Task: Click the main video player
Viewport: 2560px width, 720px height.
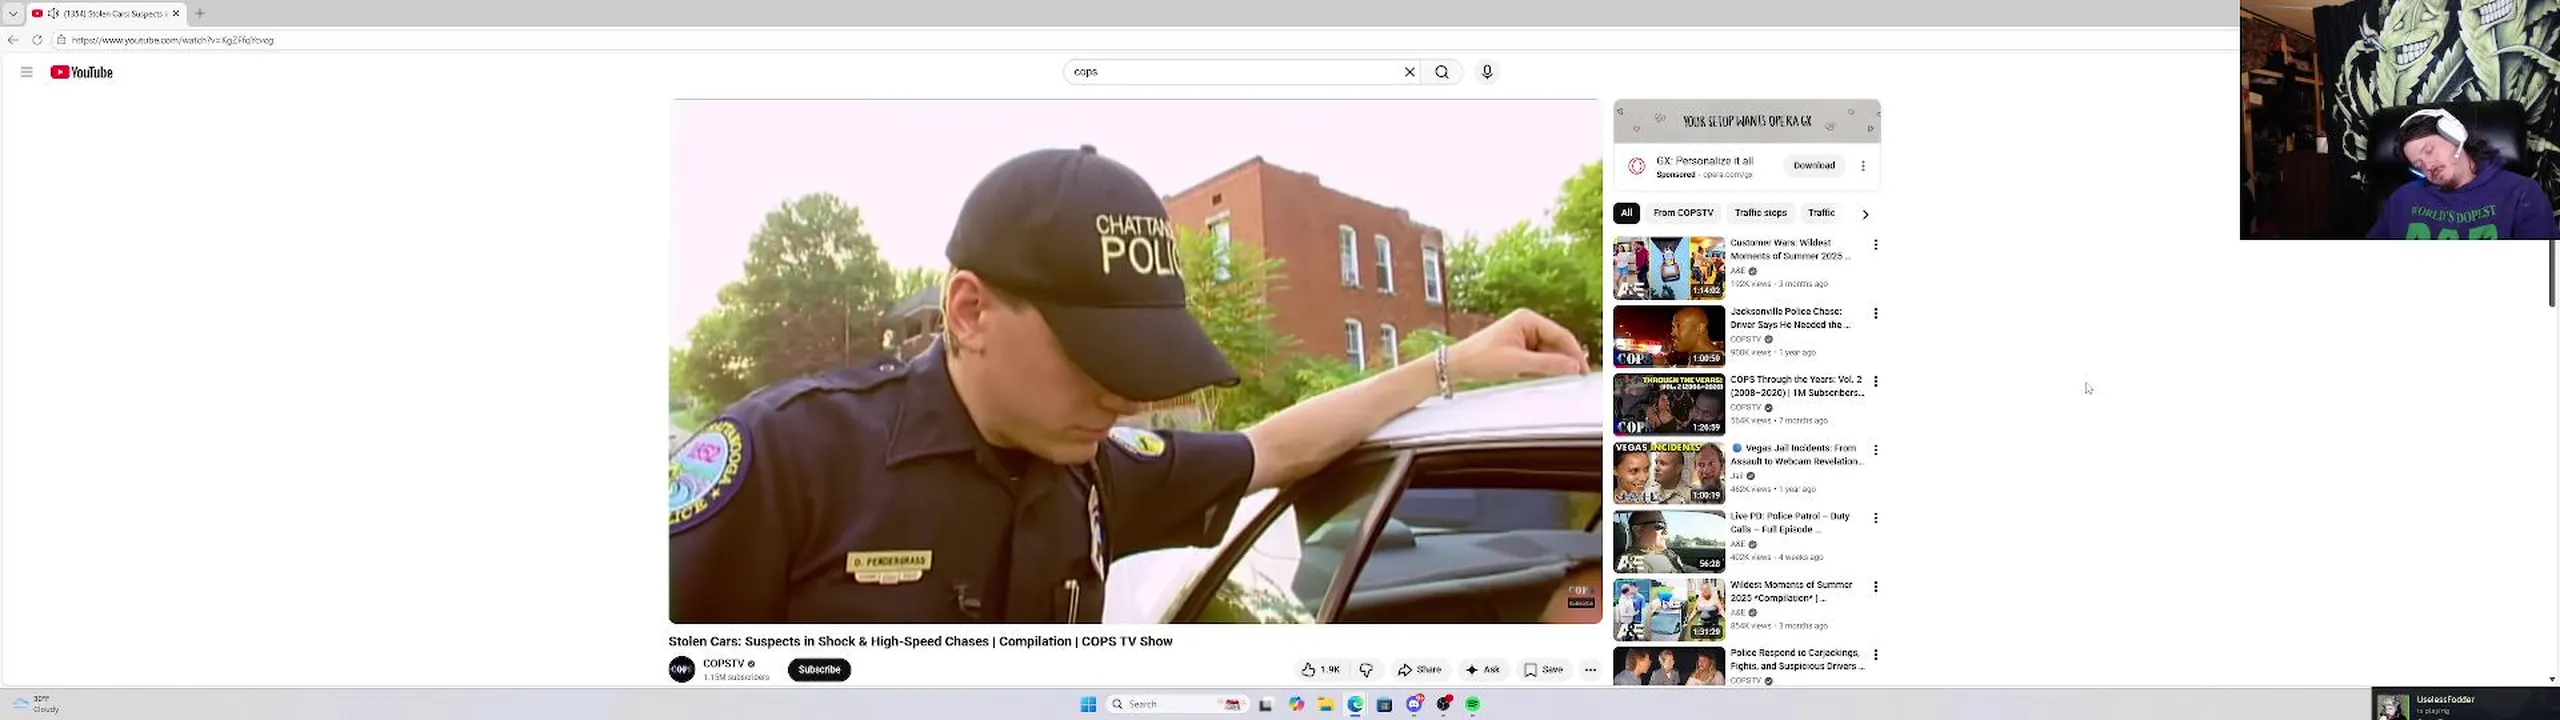Action: pos(1135,361)
